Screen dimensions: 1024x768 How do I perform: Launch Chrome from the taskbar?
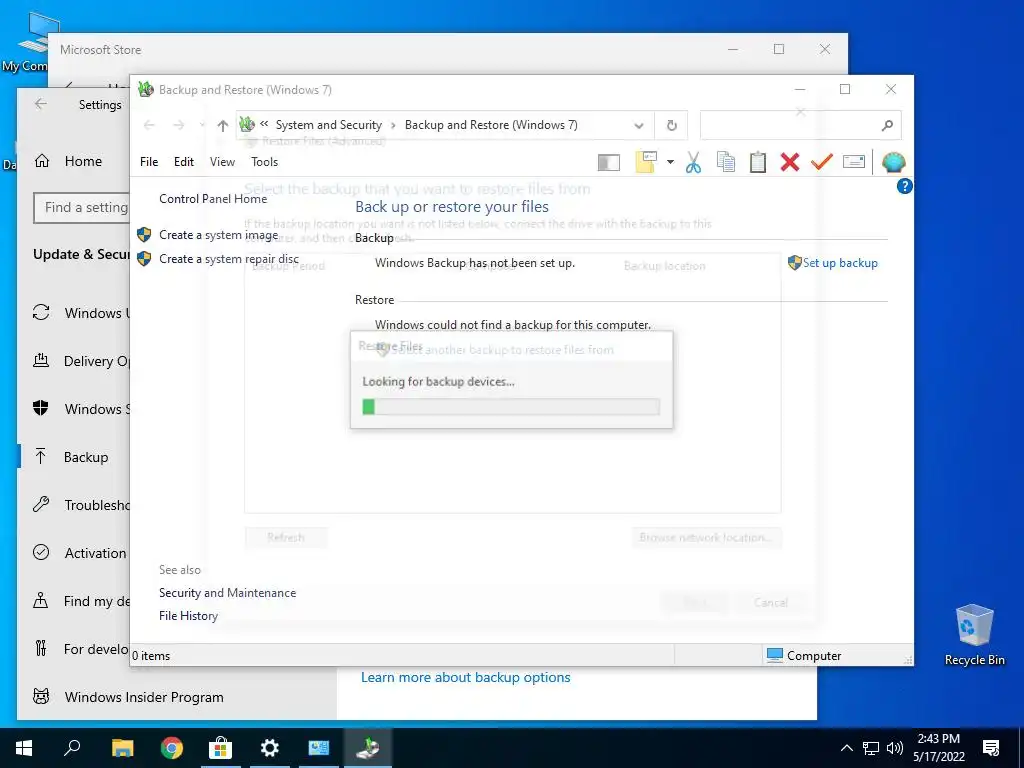click(172, 748)
